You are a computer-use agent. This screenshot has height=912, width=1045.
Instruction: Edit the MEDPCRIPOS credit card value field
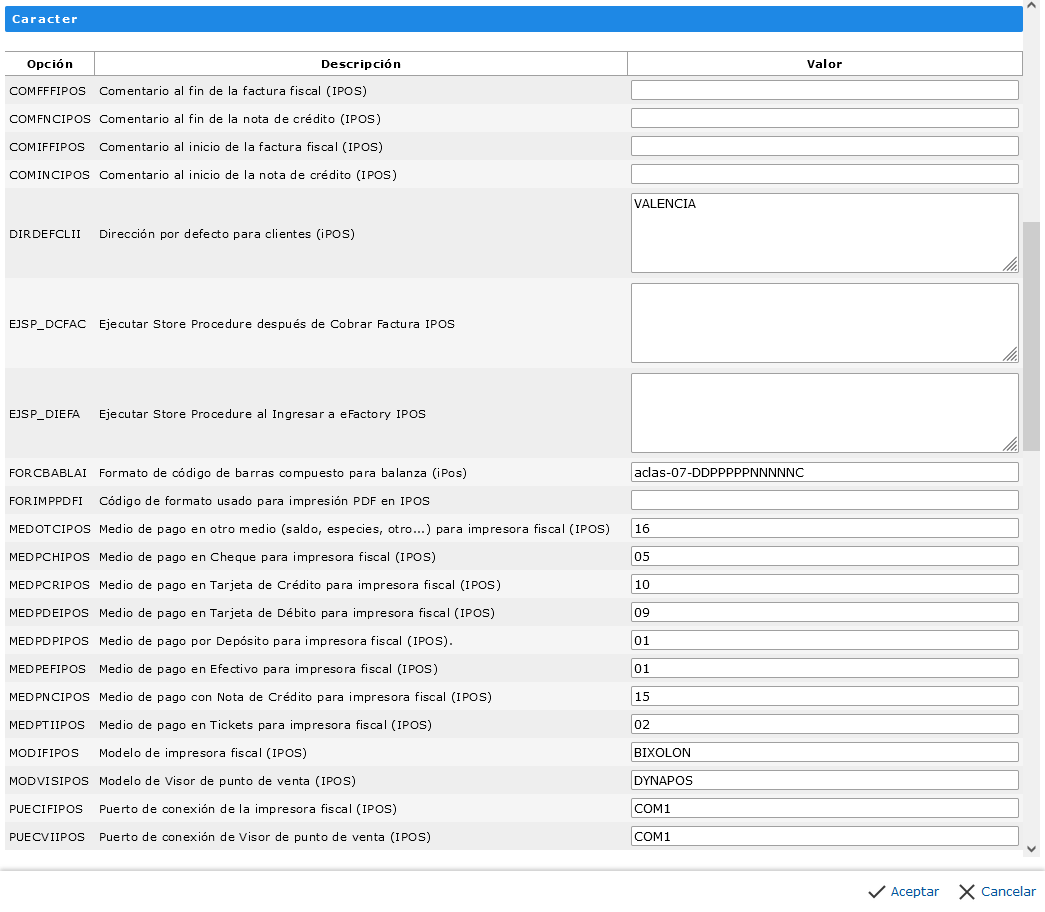pyautogui.click(x=824, y=584)
